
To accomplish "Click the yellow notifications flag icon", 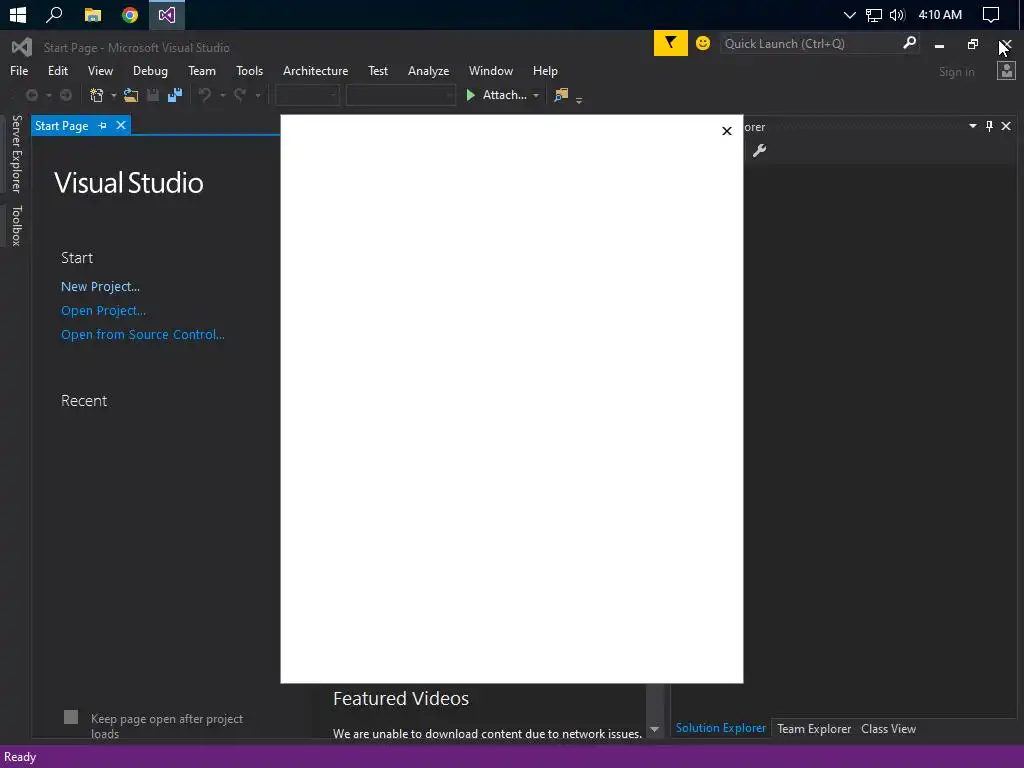I will pyautogui.click(x=670, y=43).
